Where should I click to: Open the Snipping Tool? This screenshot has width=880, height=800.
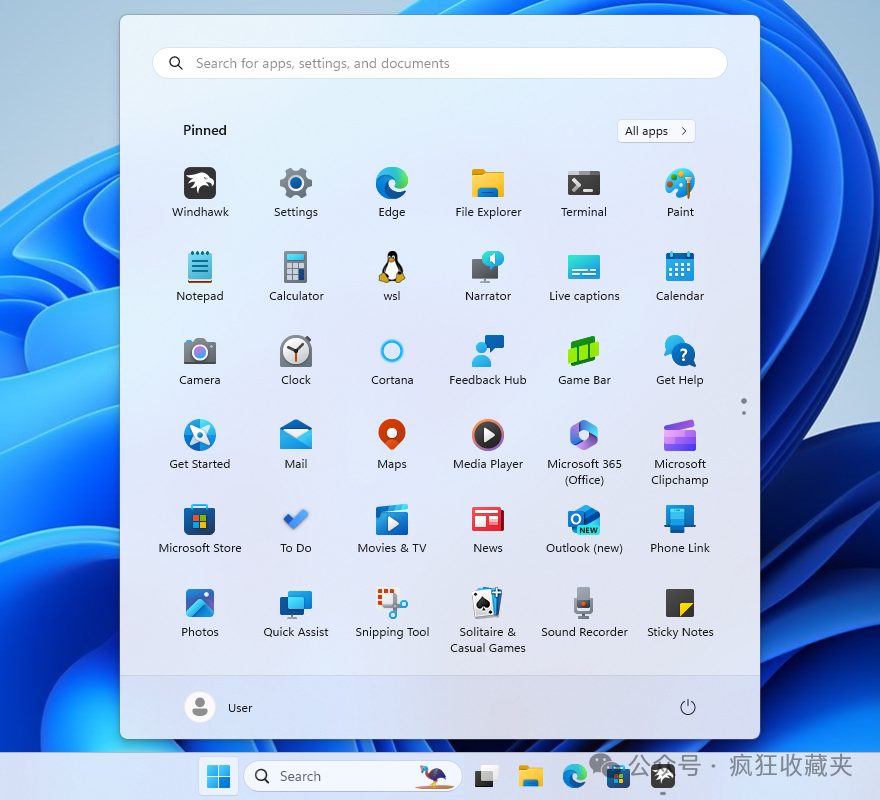tap(391, 604)
